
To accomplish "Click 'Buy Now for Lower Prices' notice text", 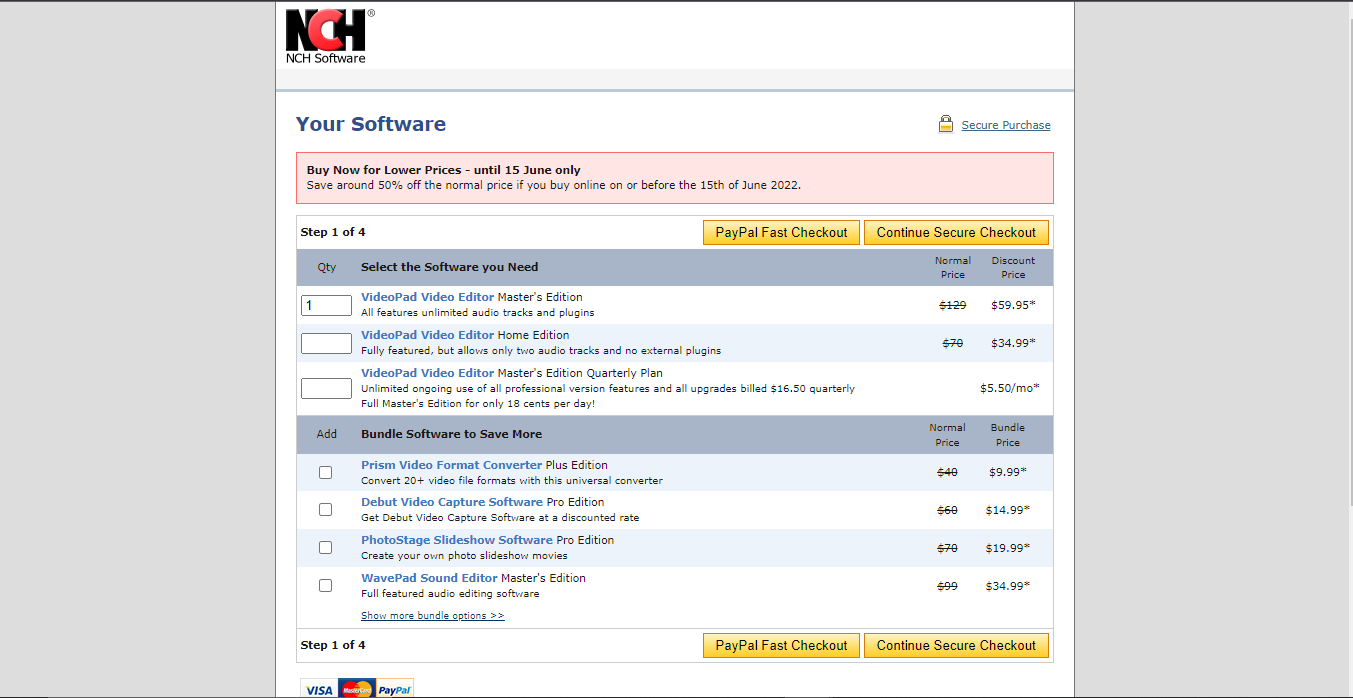I will [443, 170].
